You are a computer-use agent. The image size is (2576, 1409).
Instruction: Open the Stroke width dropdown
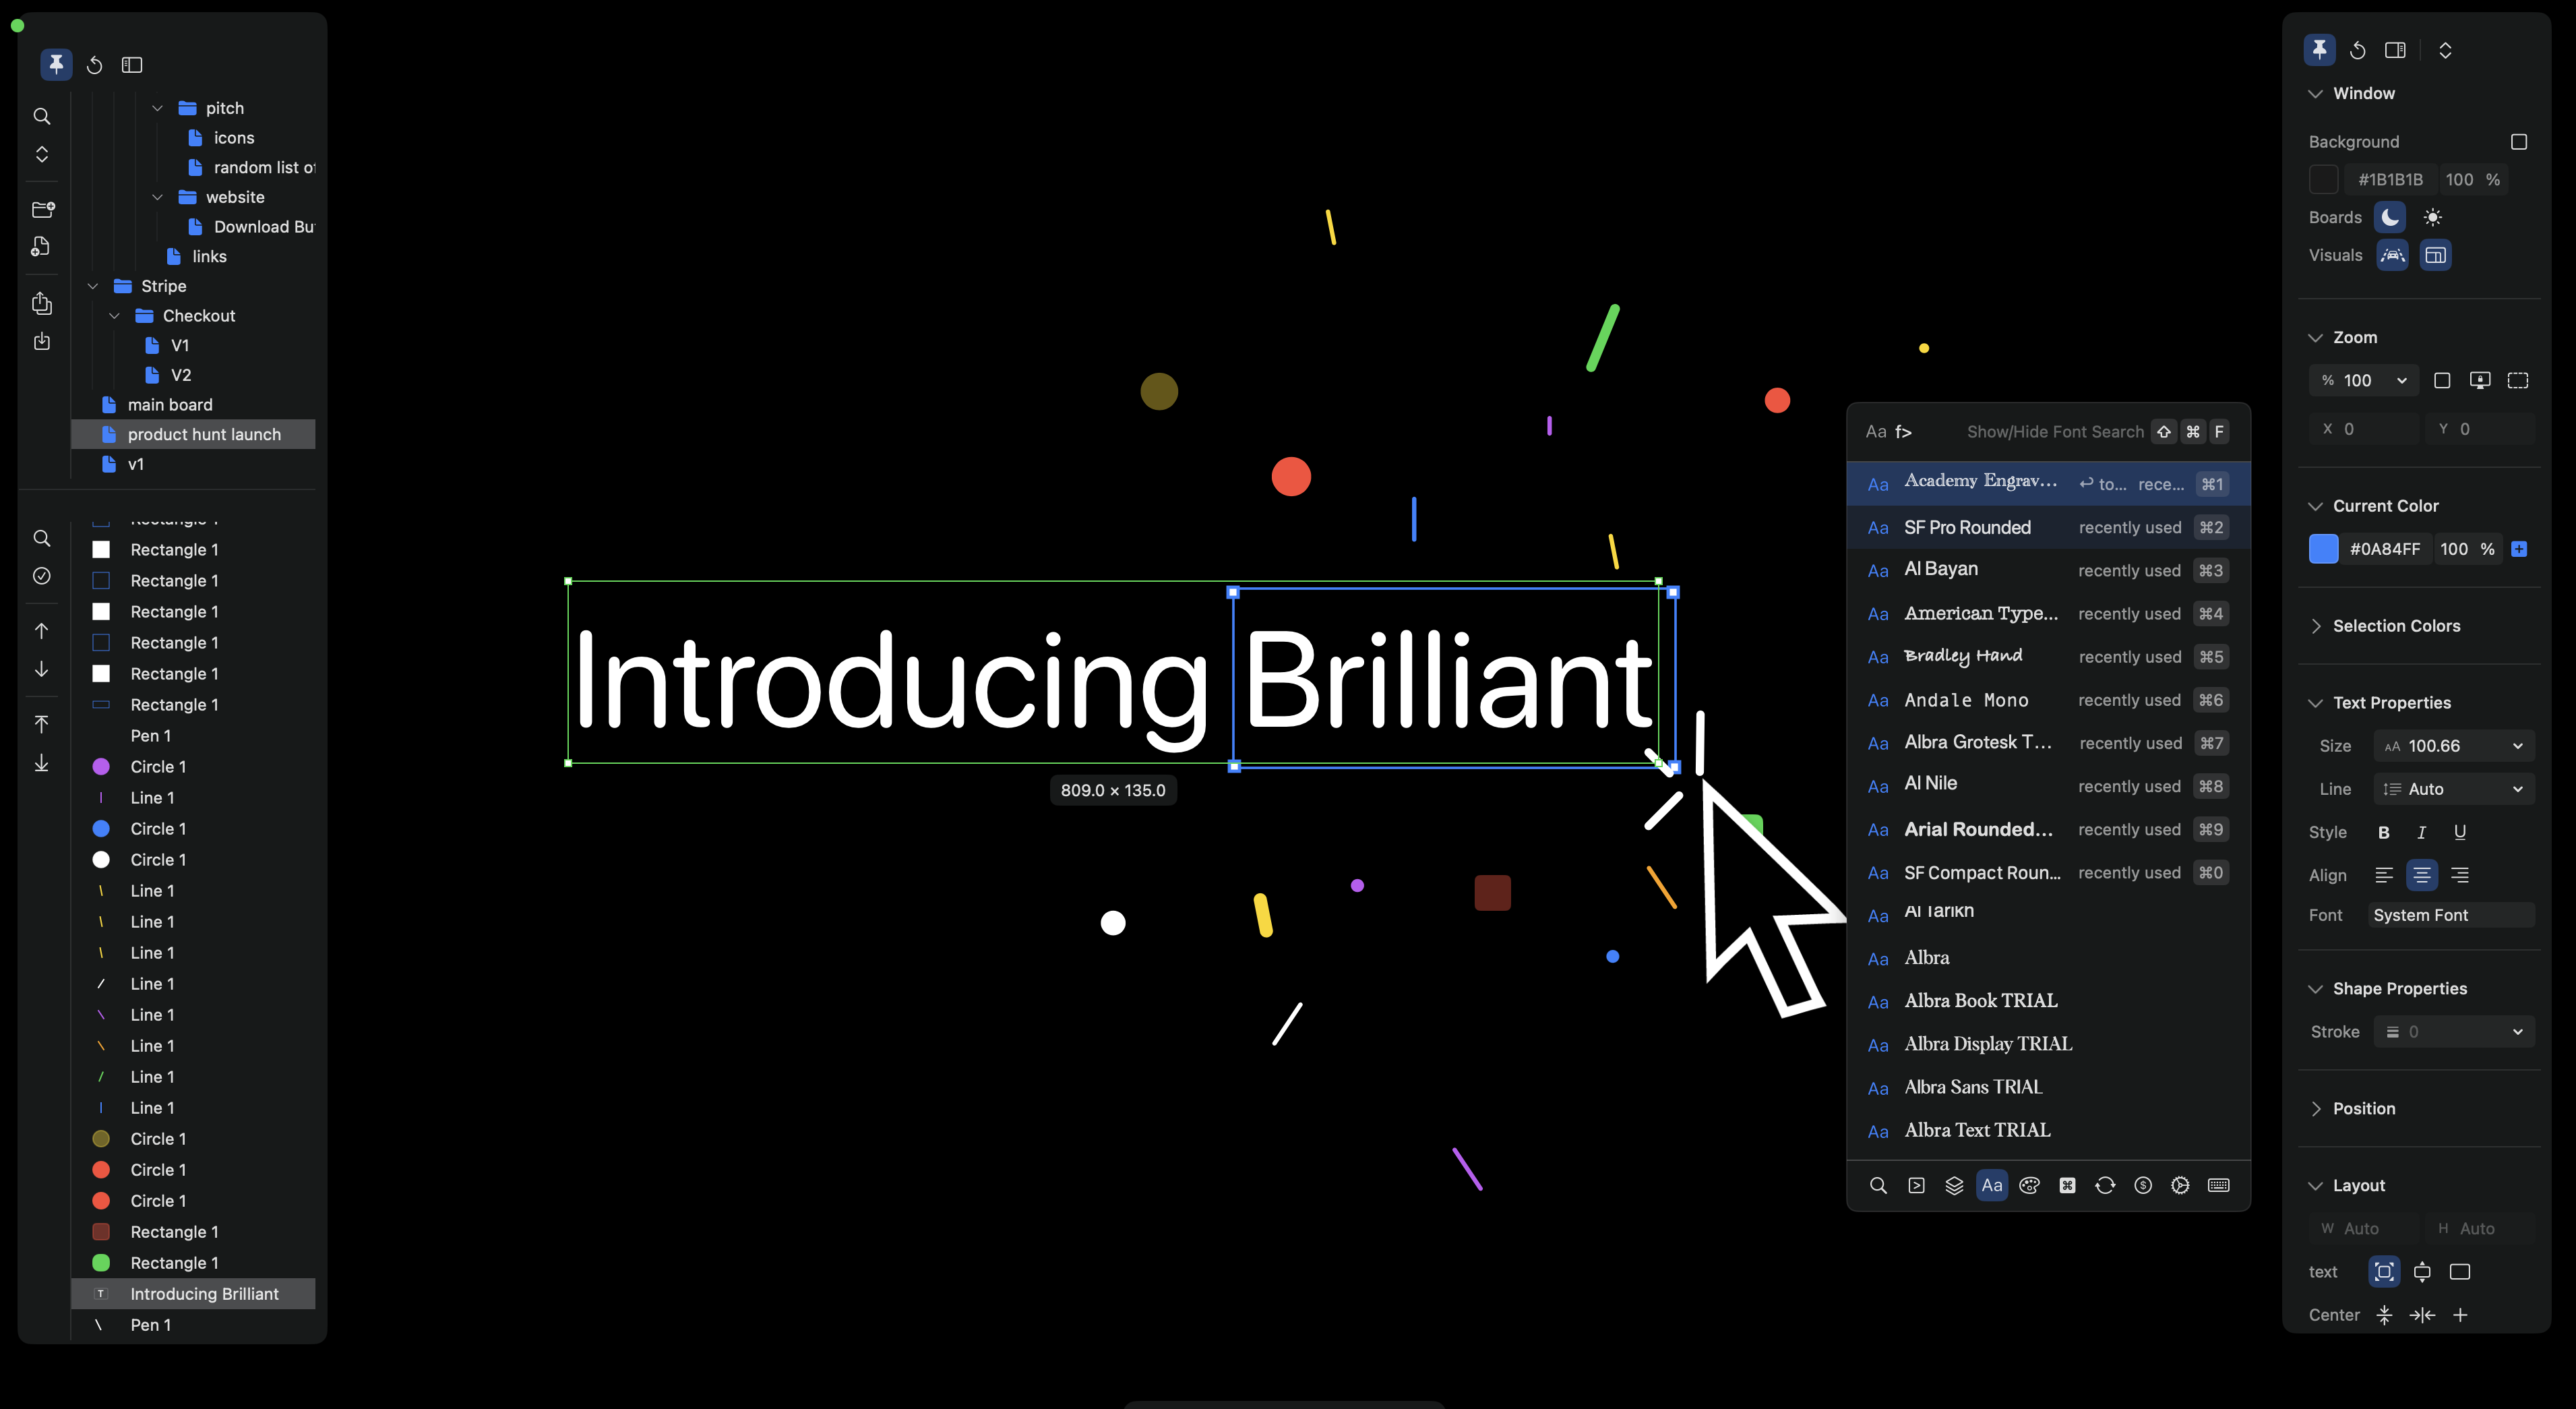tap(2454, 1032)
